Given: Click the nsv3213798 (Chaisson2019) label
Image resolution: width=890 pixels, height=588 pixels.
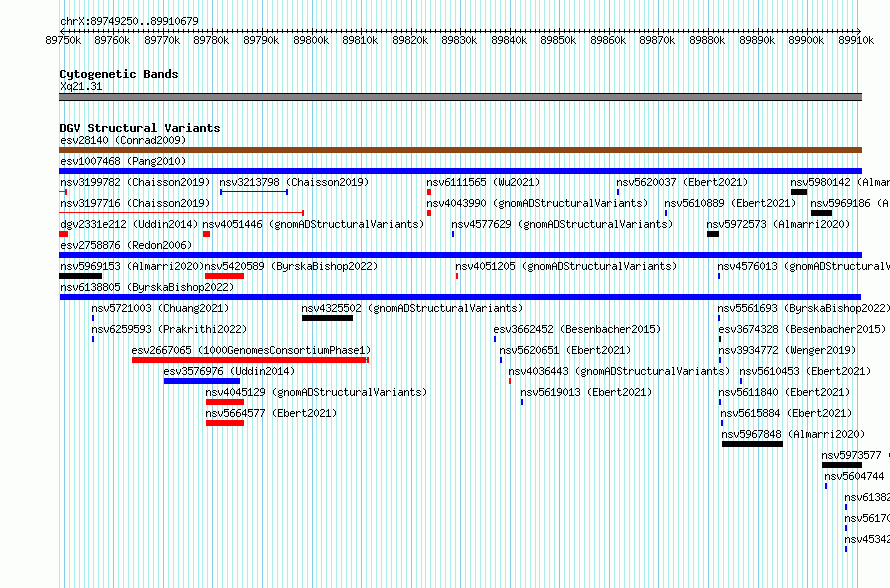Looking at the screenshot, I should tap(294, 182).
